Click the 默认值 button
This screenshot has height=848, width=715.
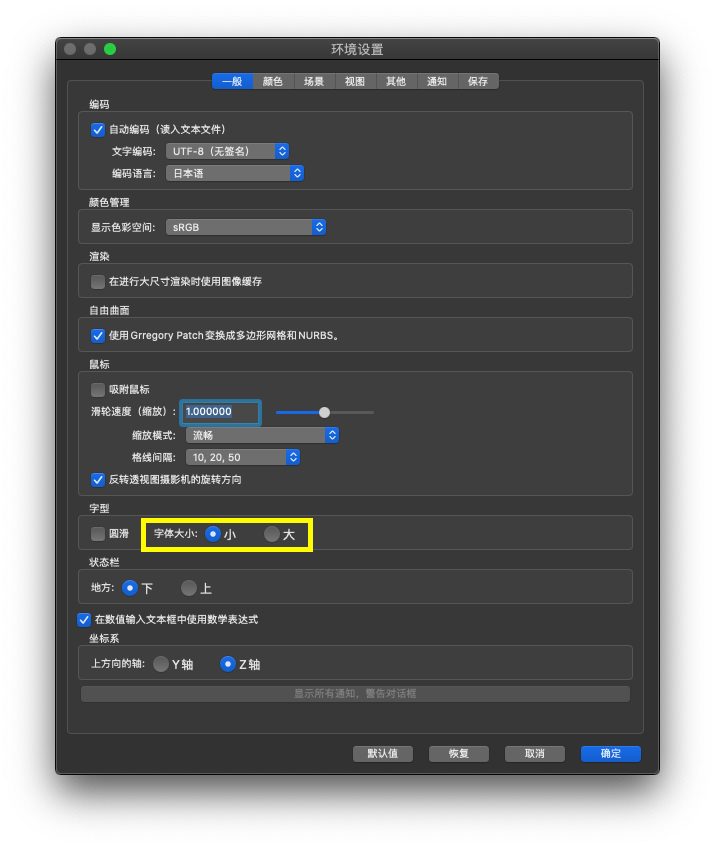(x=383, y=754)
